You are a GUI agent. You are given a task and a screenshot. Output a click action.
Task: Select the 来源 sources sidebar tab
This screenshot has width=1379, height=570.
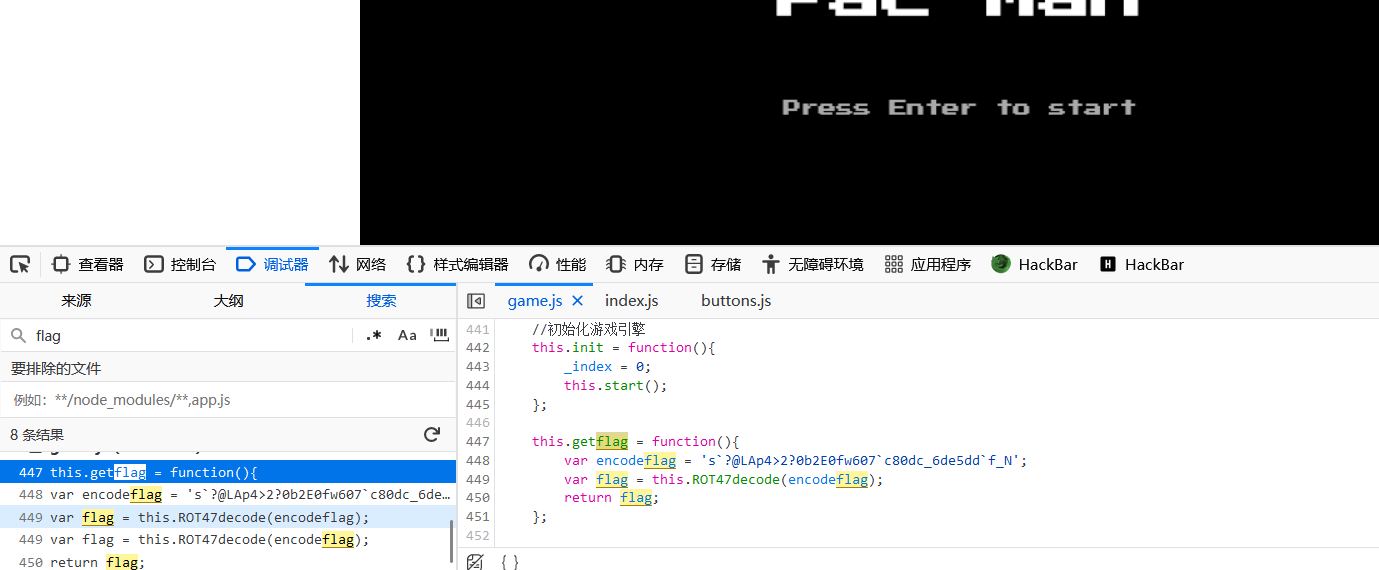point(76,301)
